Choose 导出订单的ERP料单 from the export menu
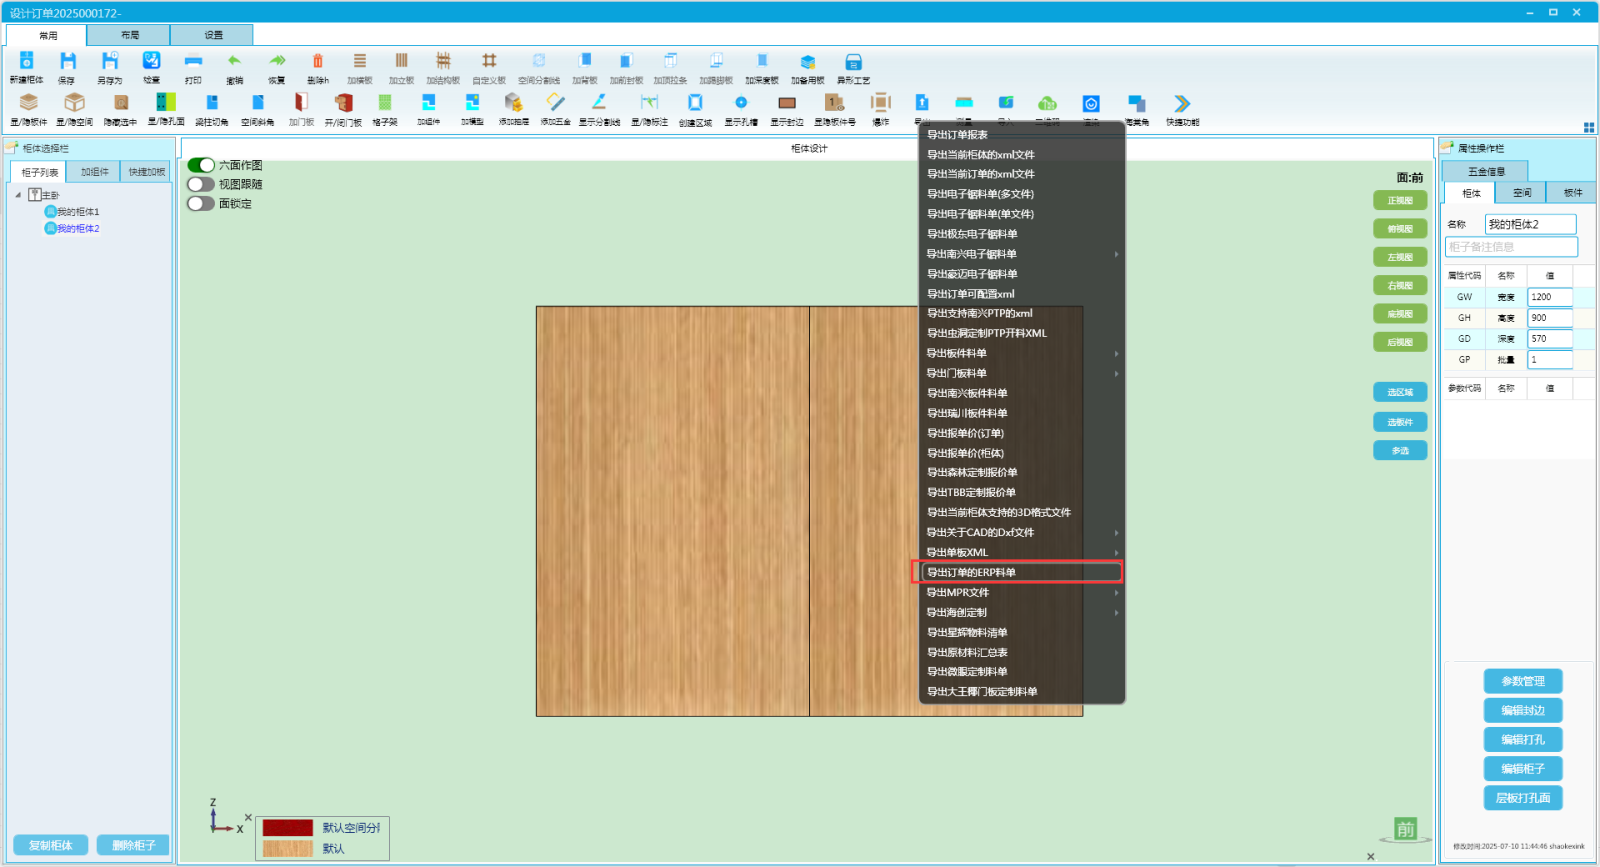 pos(1022,572)
